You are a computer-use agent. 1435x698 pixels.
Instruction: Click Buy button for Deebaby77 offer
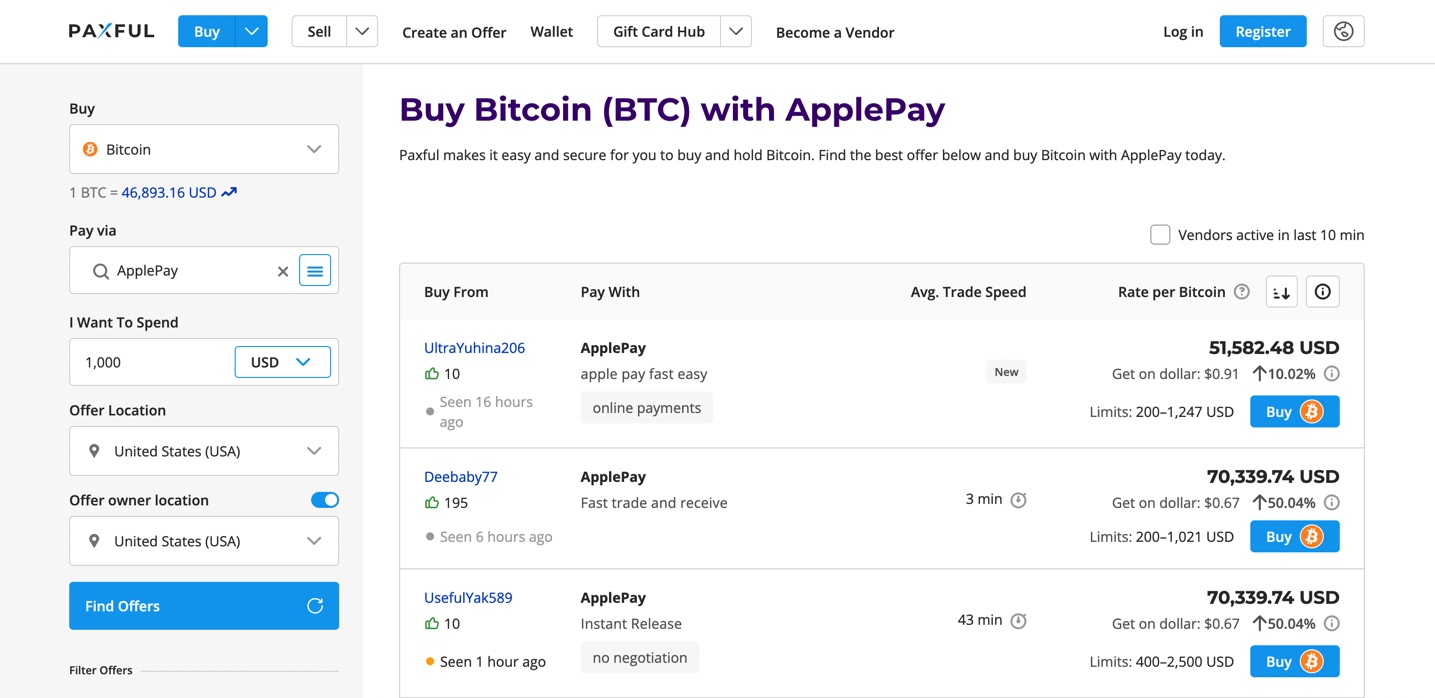point(1294,537)
